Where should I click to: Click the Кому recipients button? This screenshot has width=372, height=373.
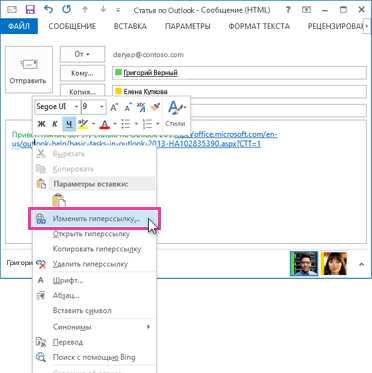click(x=82, y=73)
